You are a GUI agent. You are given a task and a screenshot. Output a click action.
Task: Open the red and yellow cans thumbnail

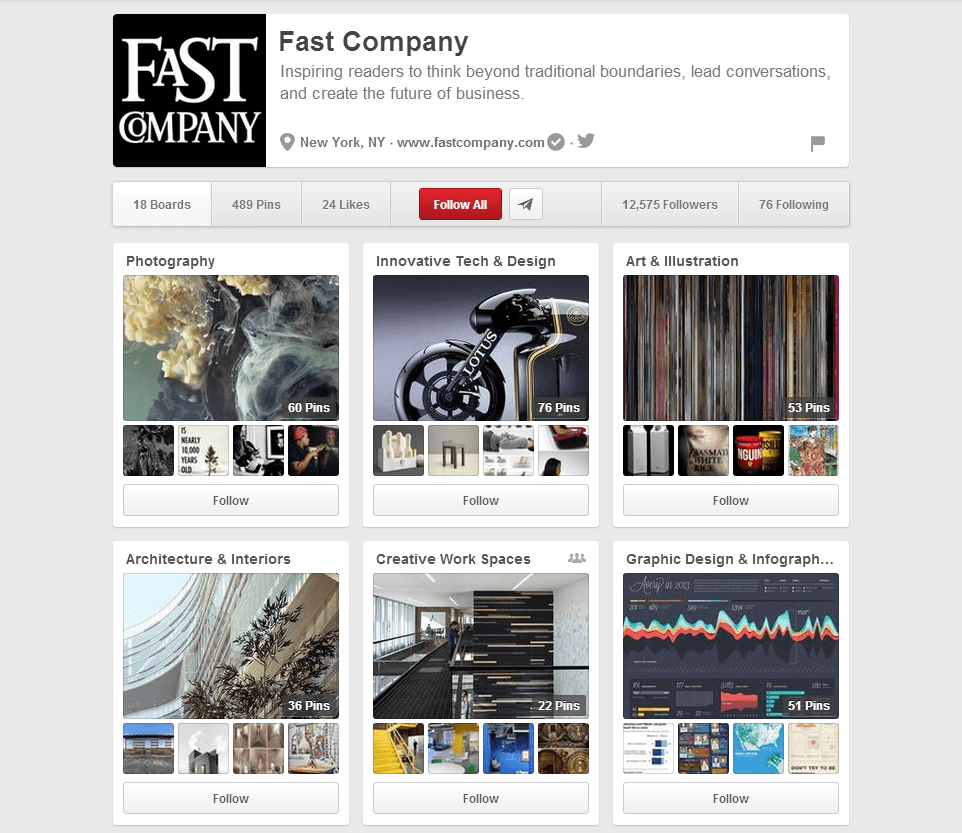[758, 451]
